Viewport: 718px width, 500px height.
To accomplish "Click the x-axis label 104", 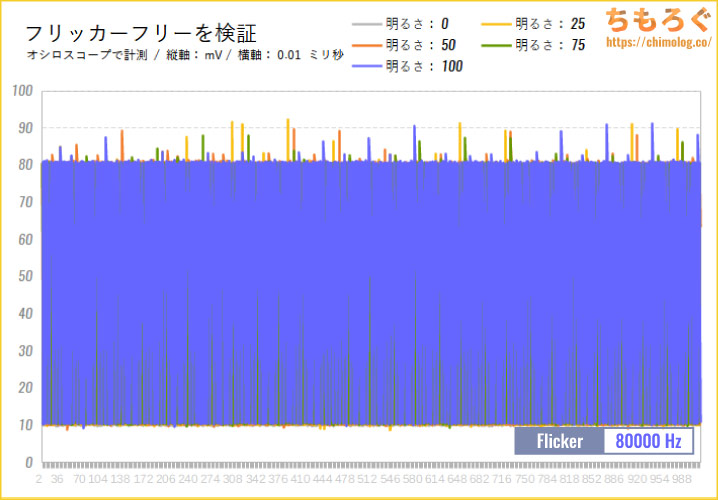I will click(98, 479).
